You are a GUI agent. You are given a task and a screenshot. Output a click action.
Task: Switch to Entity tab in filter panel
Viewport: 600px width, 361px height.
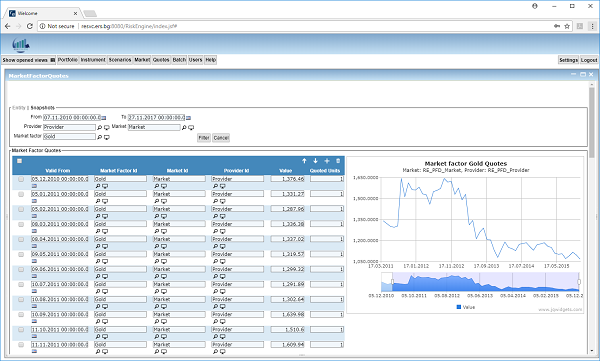19,108
